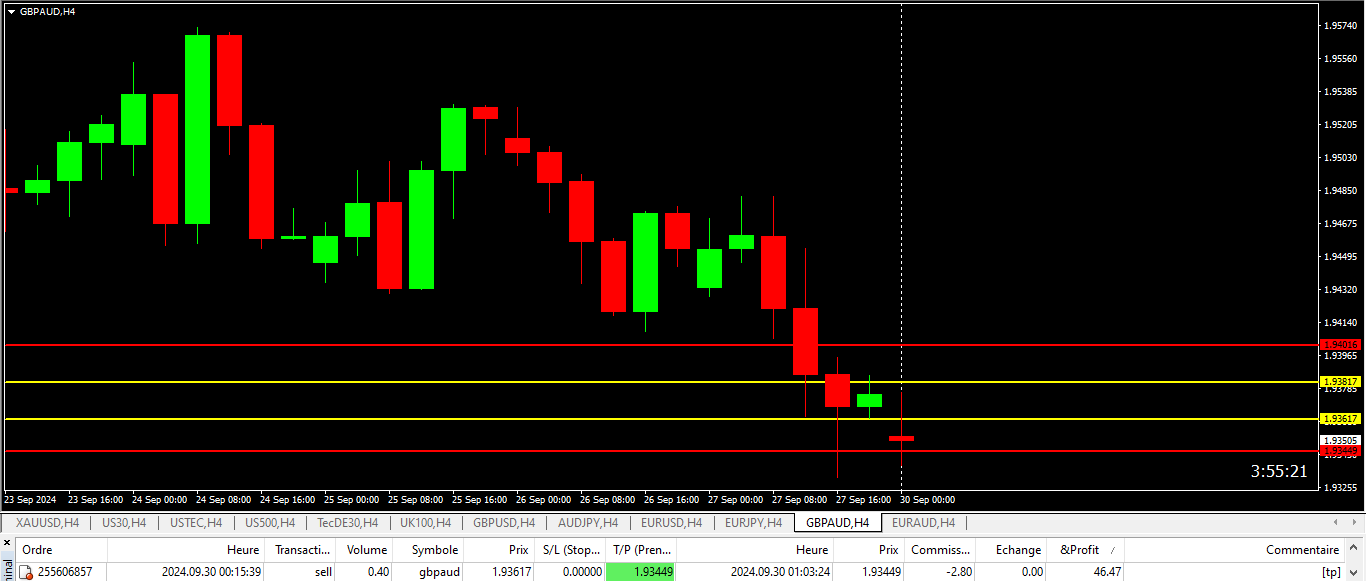Switch to the XAUUSD,H4 chart tab
Screen dimensions: 1366x581
47,523
